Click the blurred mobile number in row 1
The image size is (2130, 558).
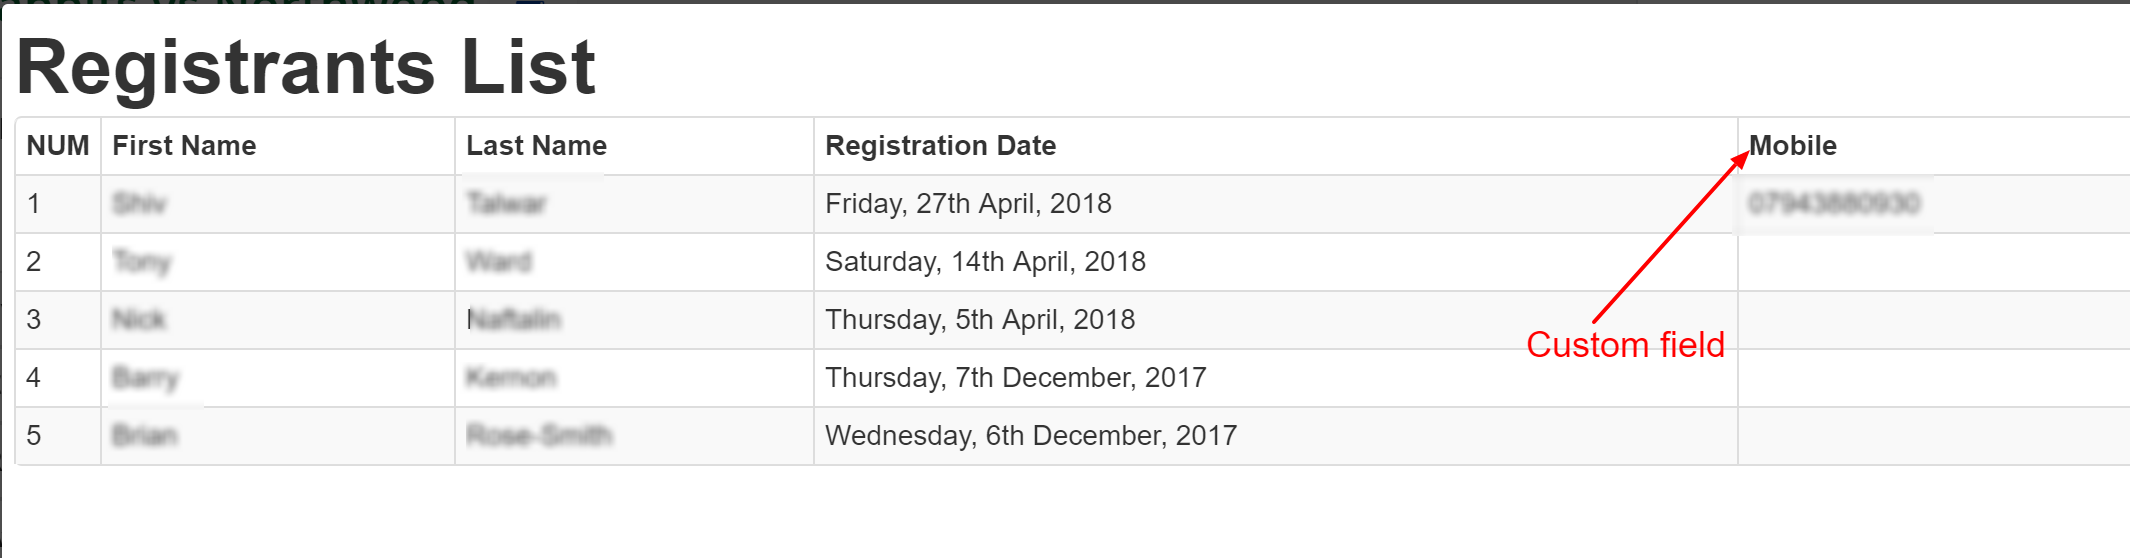(x=1834, y=204)
